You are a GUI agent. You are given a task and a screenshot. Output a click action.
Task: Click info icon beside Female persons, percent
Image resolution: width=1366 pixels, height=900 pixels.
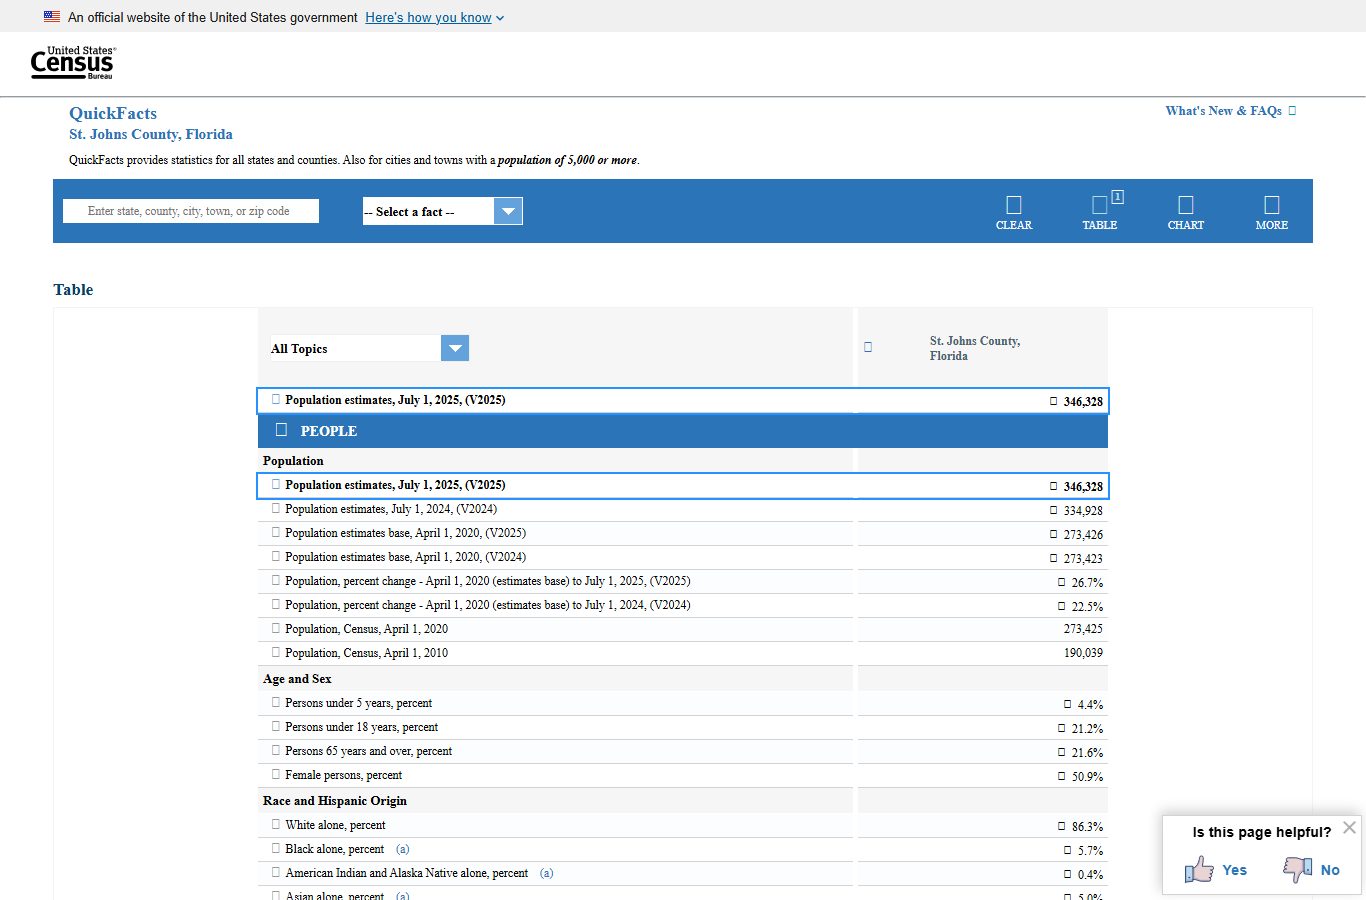coord(276,774)
